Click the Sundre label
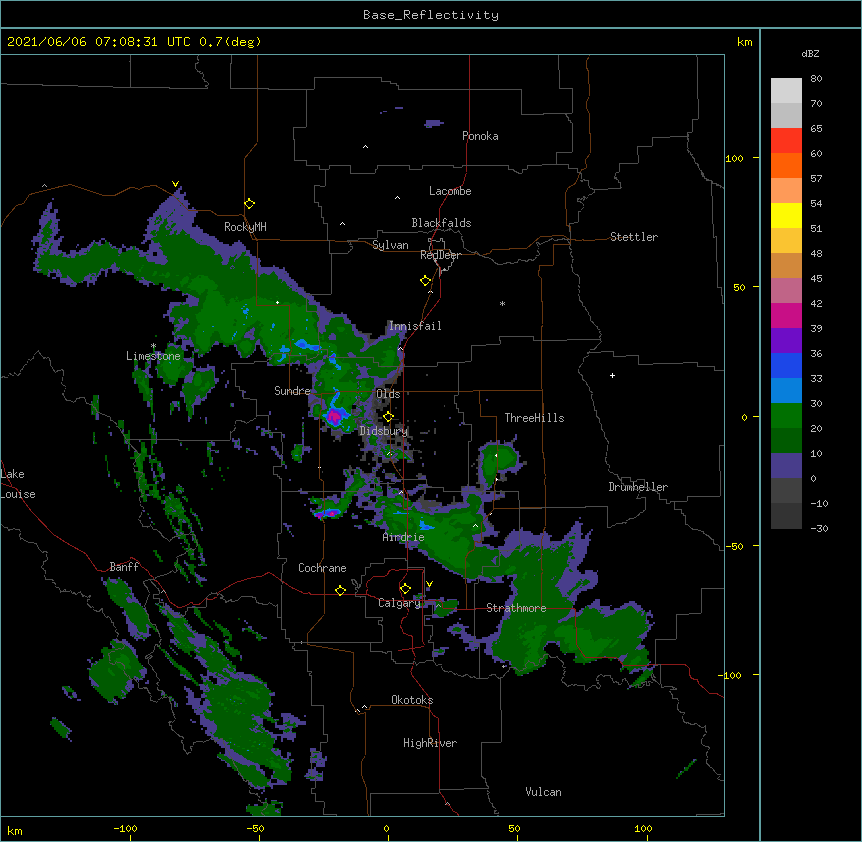Screen dimensions: 862x842 point(292,391)
